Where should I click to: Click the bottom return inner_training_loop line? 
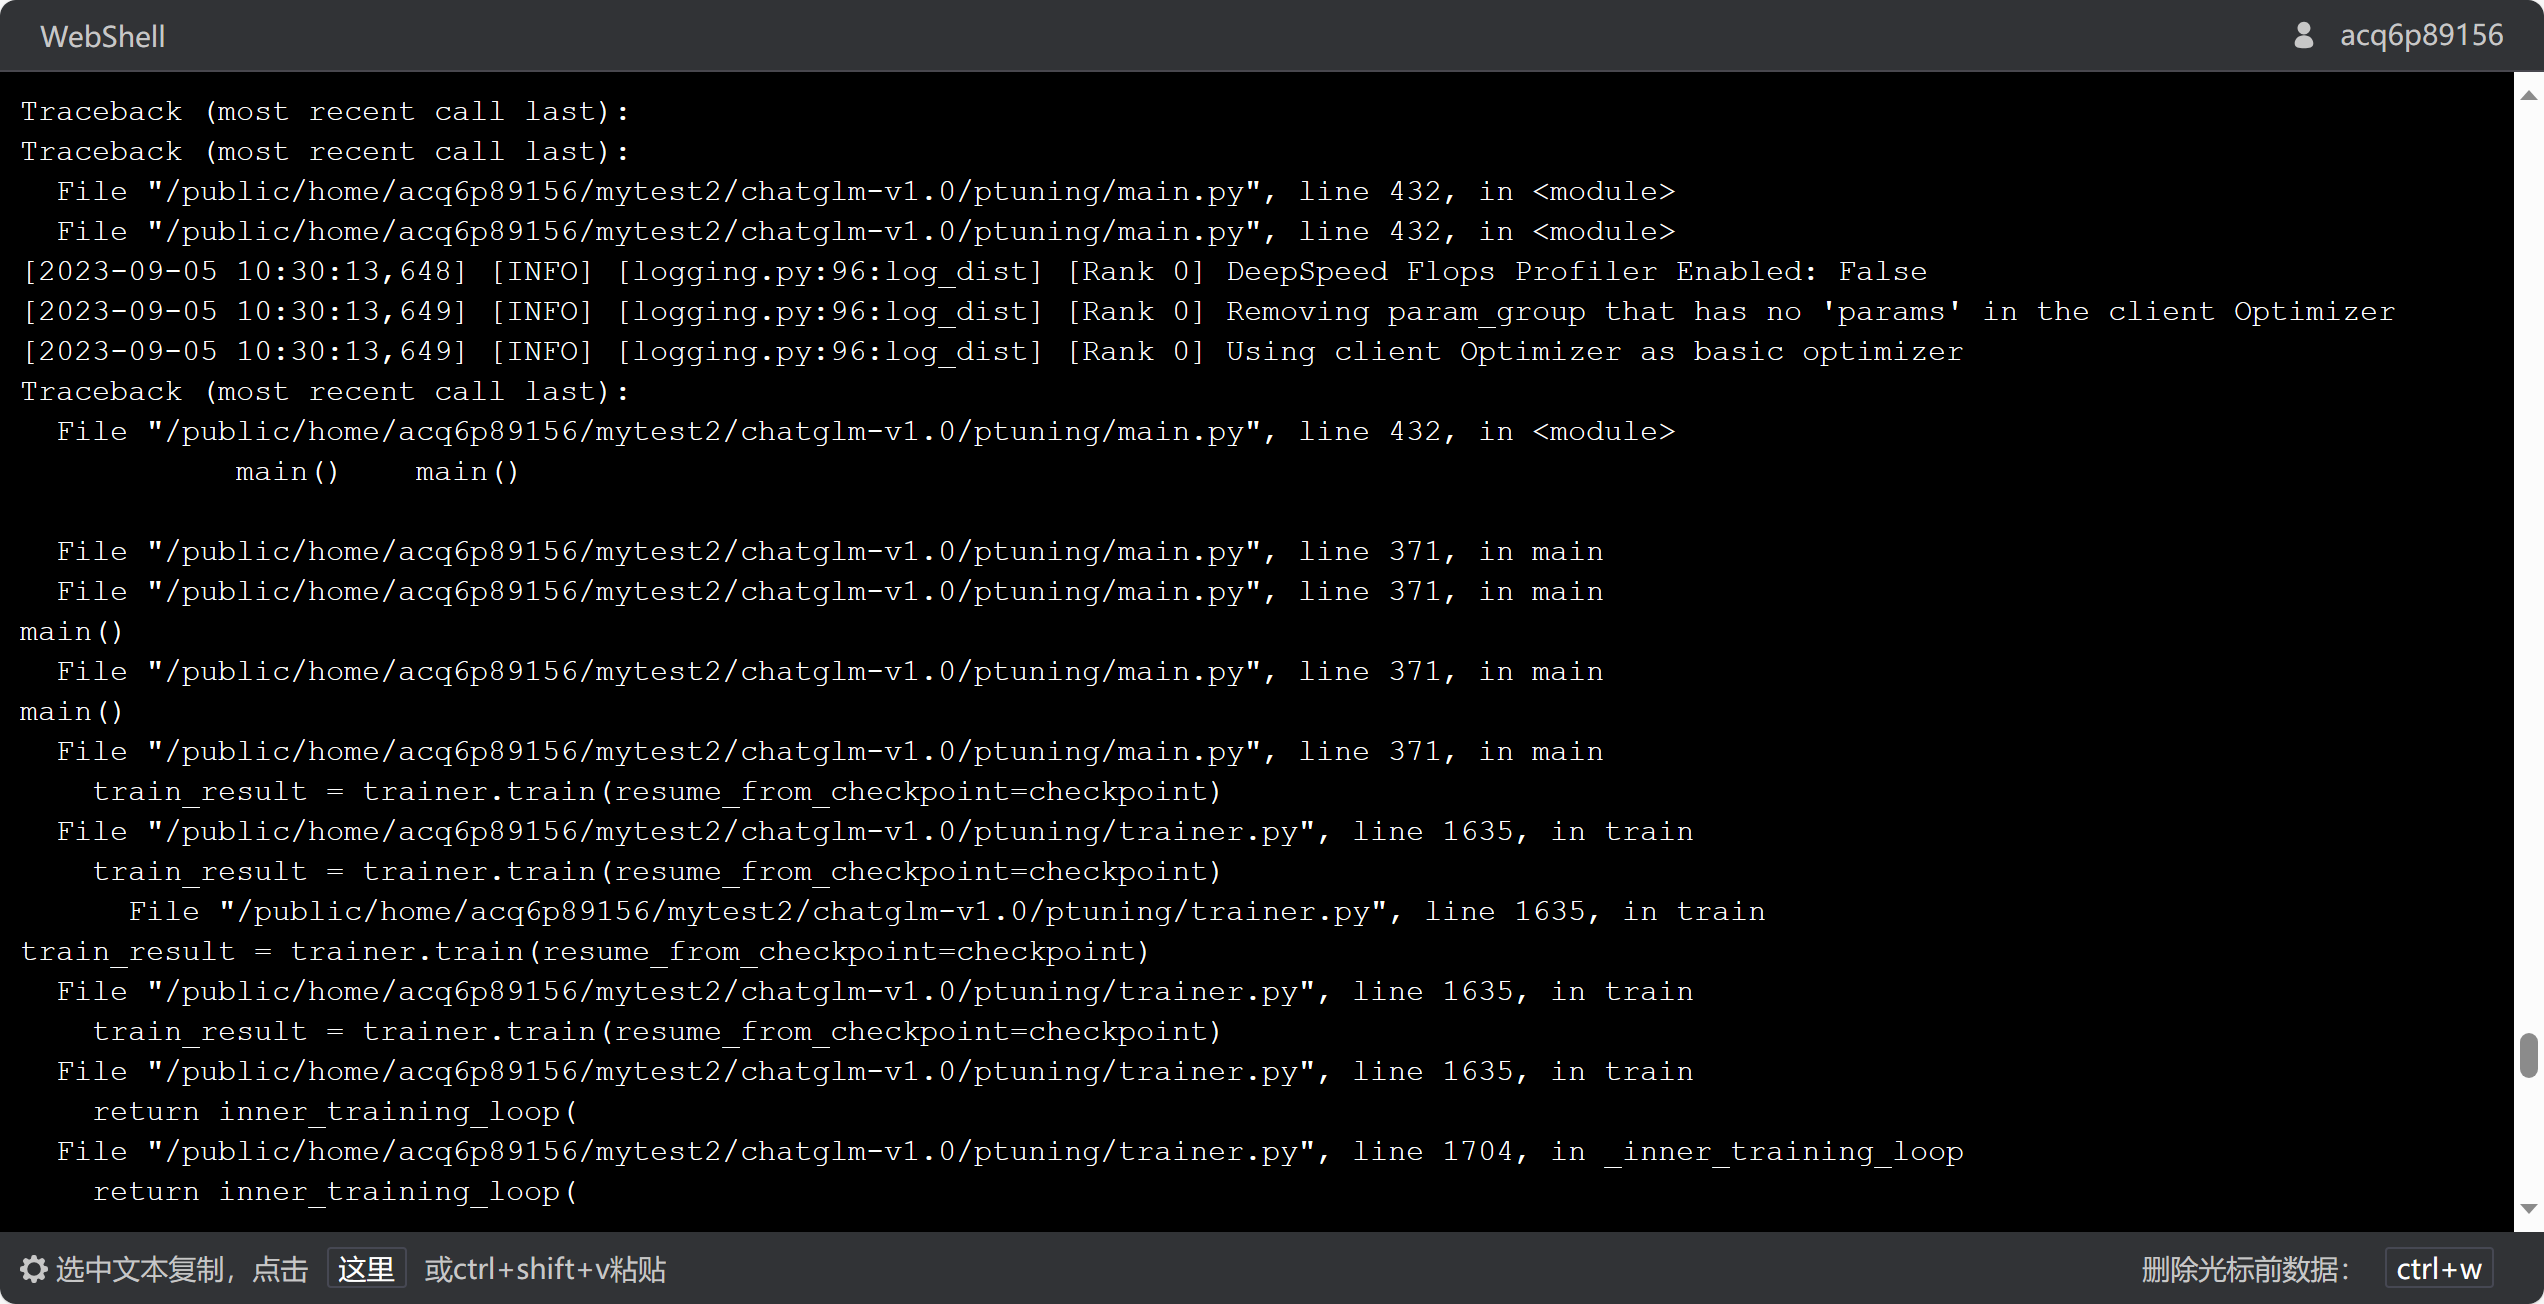point(335,1192)
